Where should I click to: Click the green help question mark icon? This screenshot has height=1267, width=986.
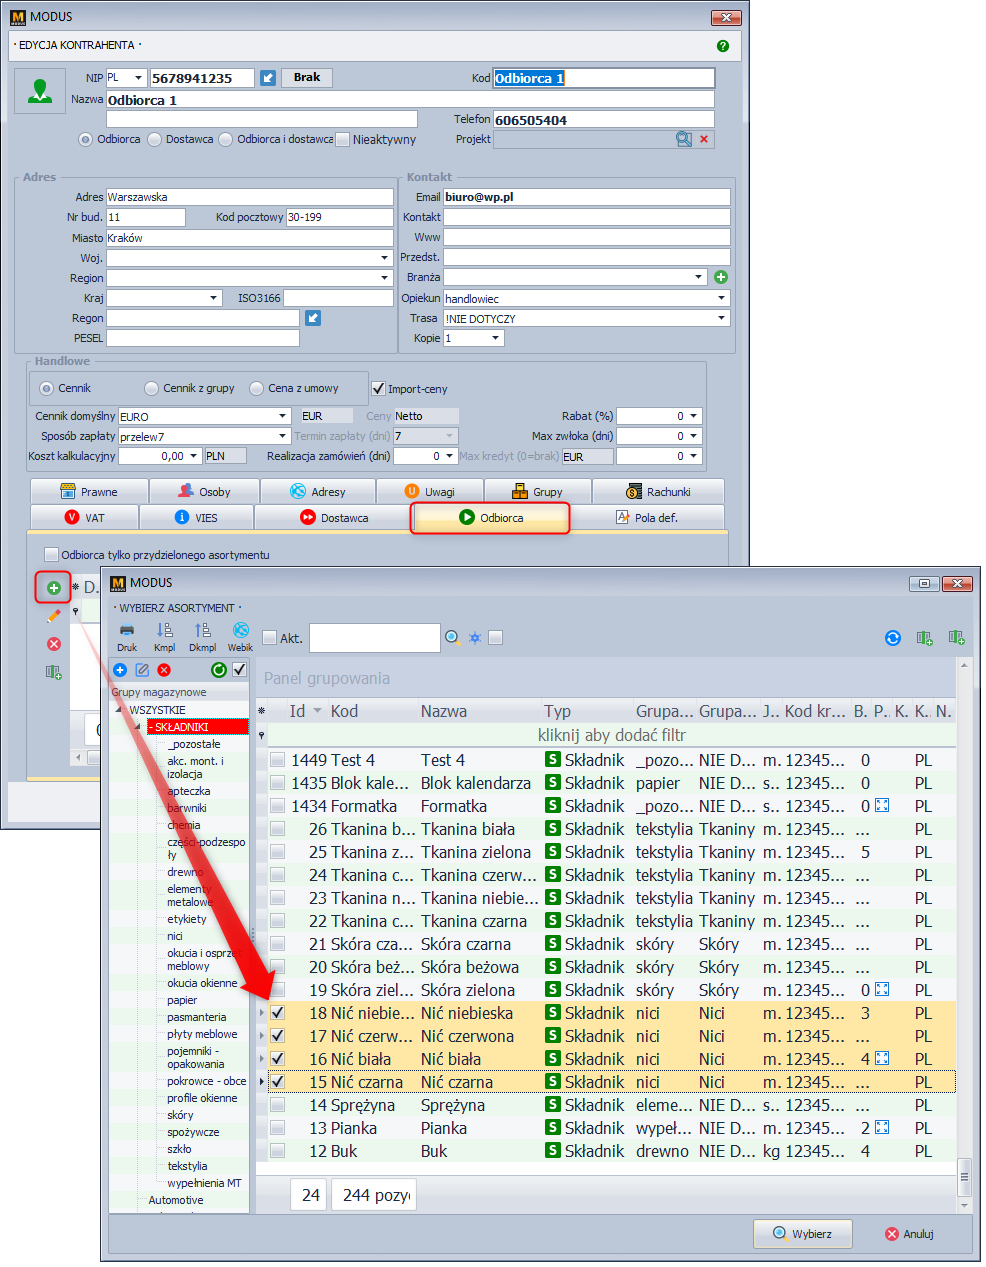[x=723, y=46]
